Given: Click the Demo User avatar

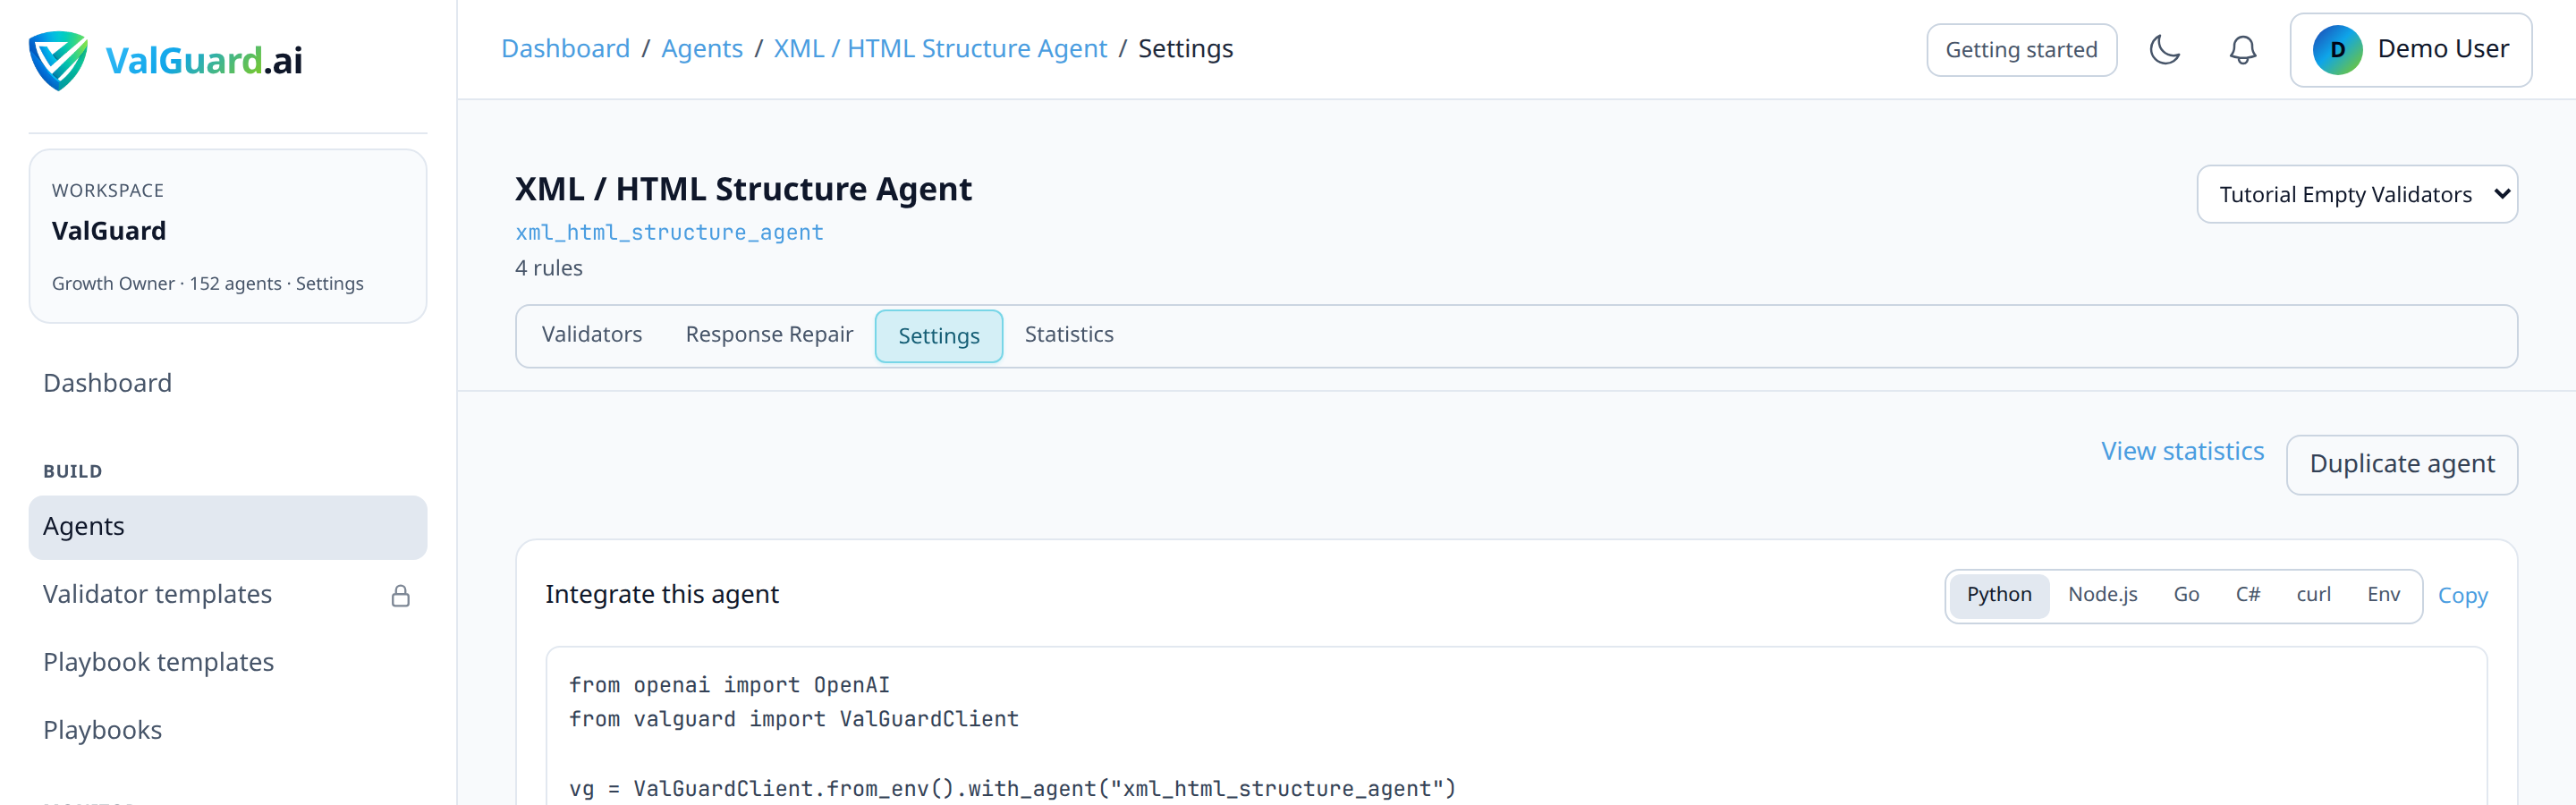Looking at the screenshot, I should coord(2337,49).
